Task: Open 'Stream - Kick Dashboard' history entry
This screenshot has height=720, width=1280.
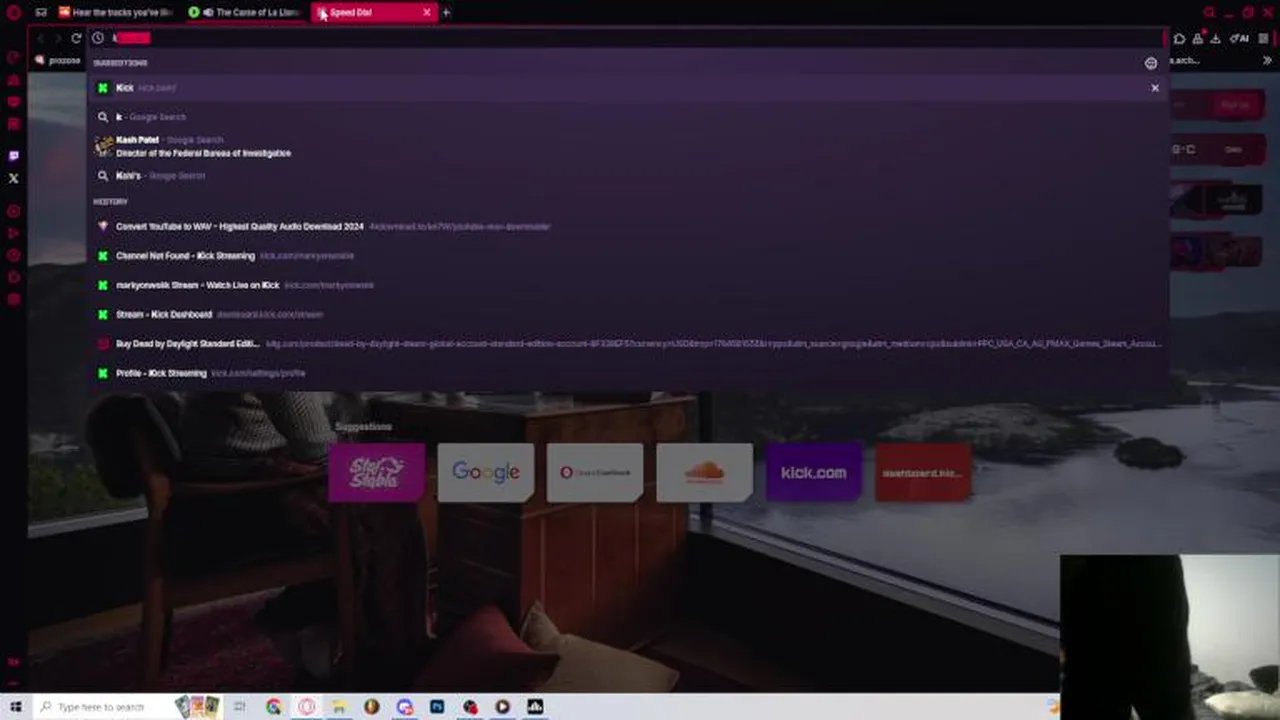Action: pyautogui.click(x=628, y=314)
